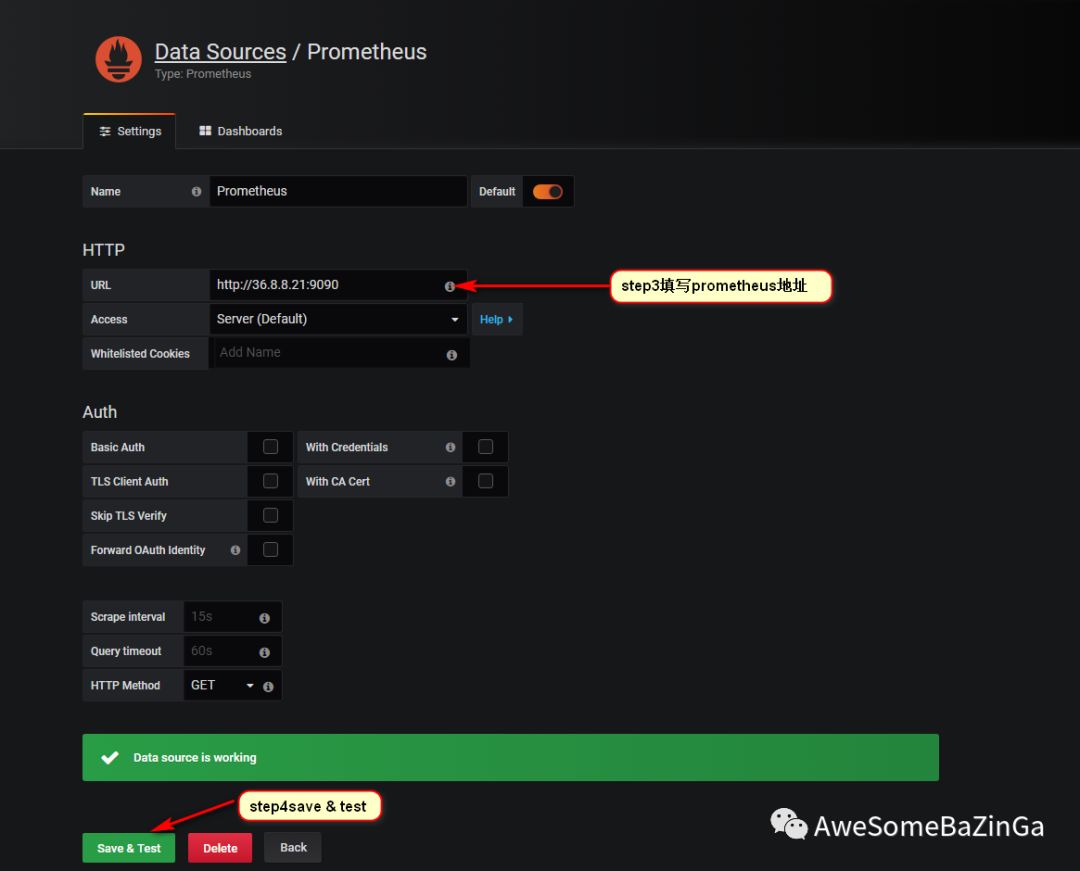The width and height of the screenshot is (1080, 871).
Task: Click the URL input field
Action: (338, 284)
